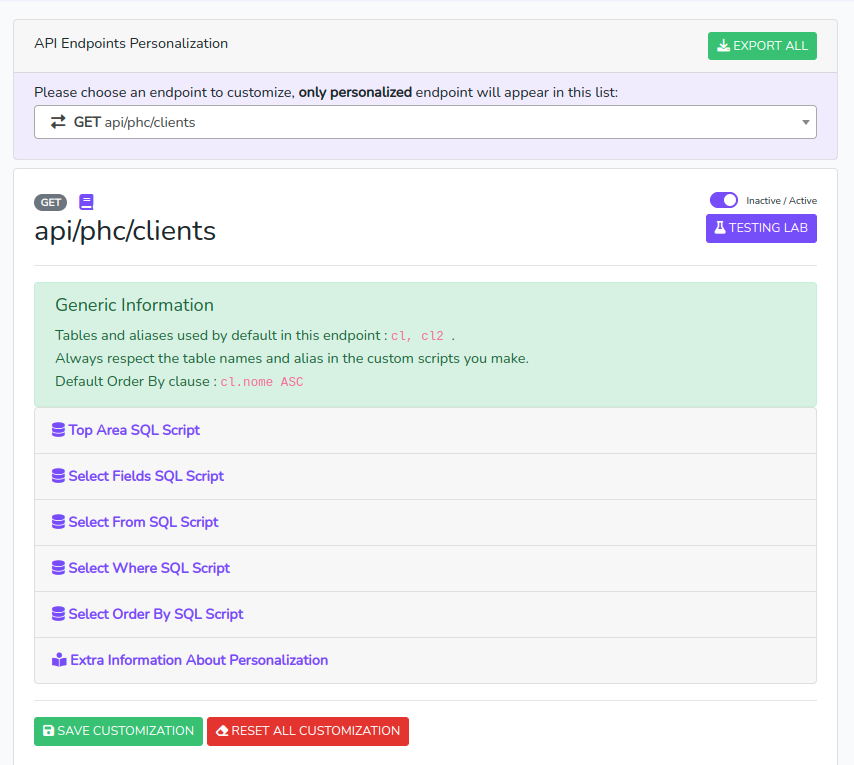
Task: Click the database icon beside Top Area SQL Script
Action: tap(58, 430)
